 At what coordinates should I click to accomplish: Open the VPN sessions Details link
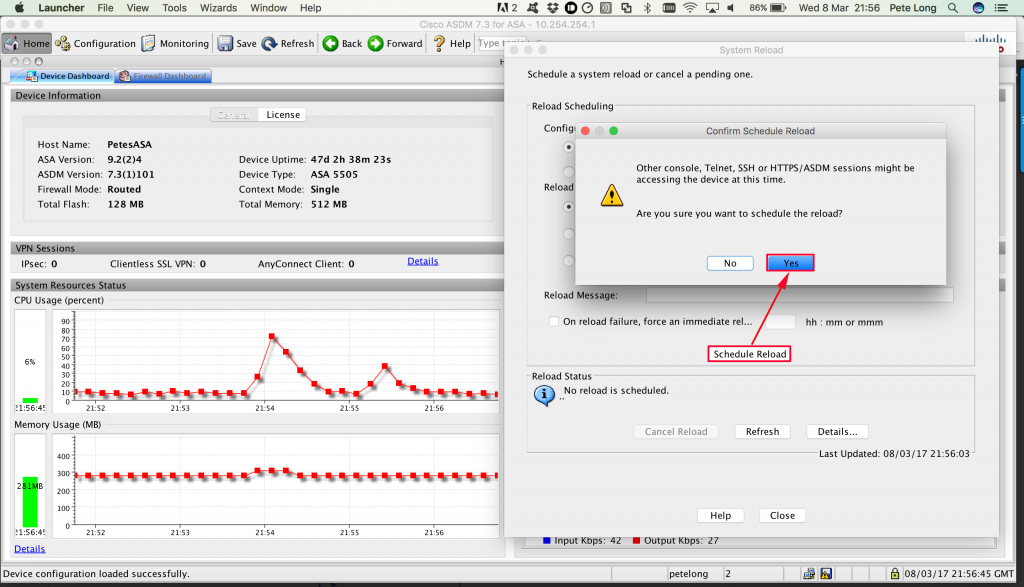point(422,261)
